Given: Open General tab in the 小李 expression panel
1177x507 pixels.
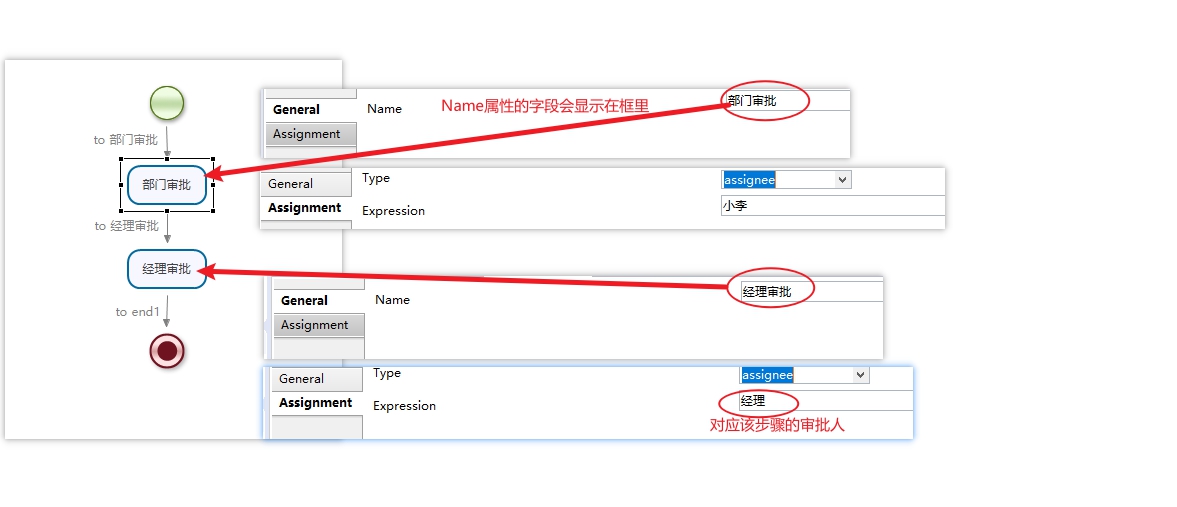Looking at the screenshot, I should [x=306, y=184].
